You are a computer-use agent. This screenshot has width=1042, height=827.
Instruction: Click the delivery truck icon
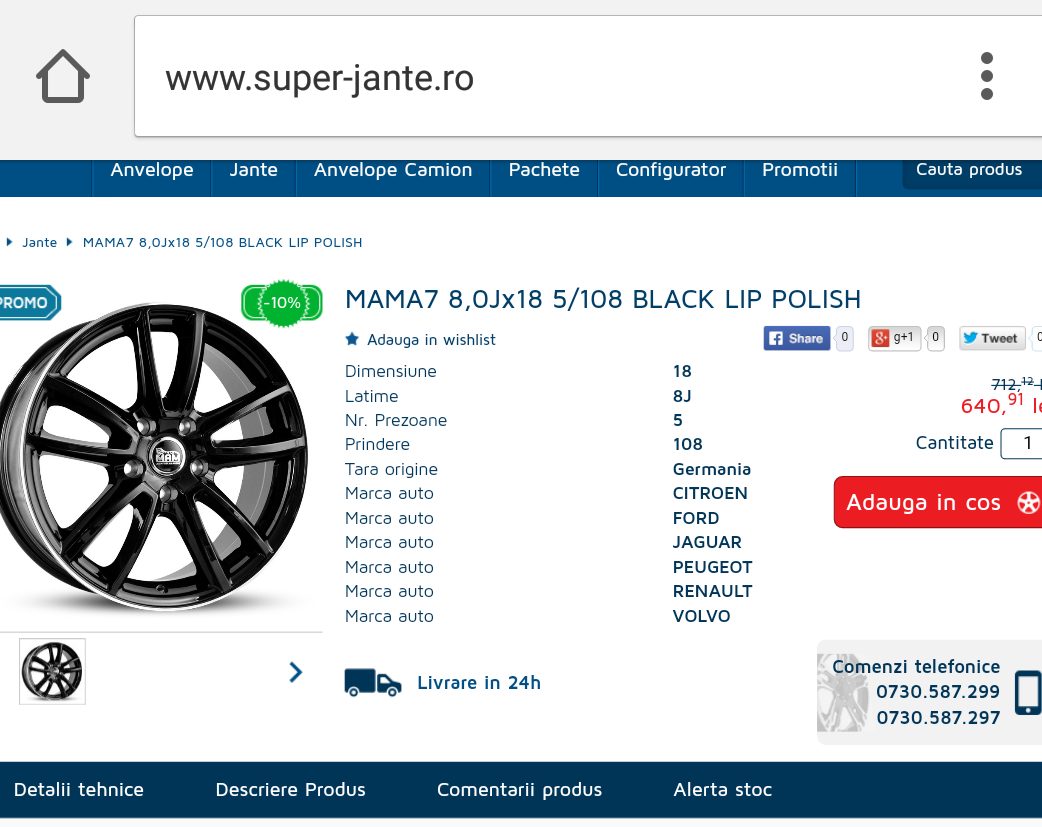tap(373, 683)
